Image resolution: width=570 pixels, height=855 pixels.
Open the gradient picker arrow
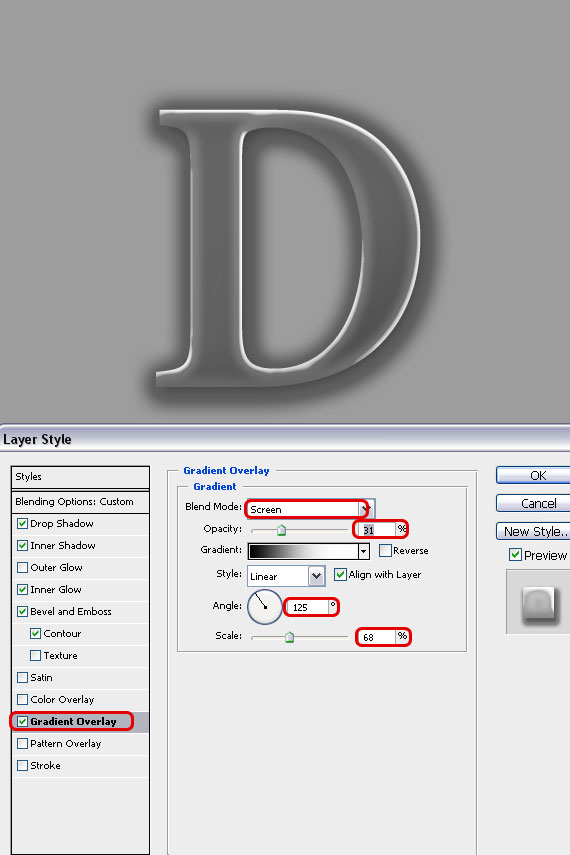pyautogui.click(x=363, y=551)
